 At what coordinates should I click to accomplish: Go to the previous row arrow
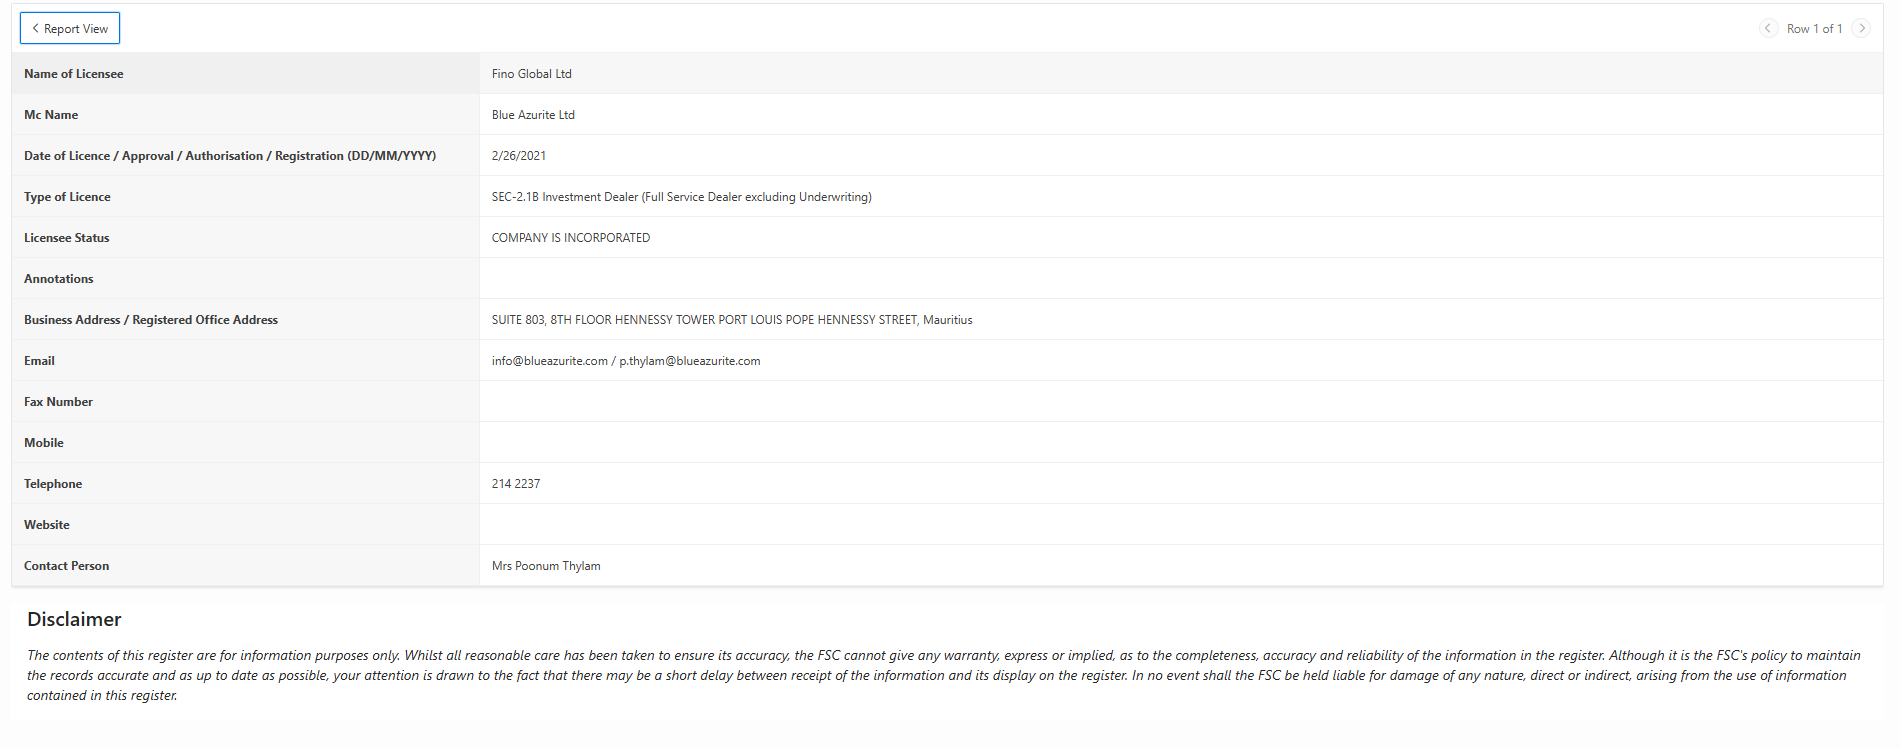tap(1767, 29)
